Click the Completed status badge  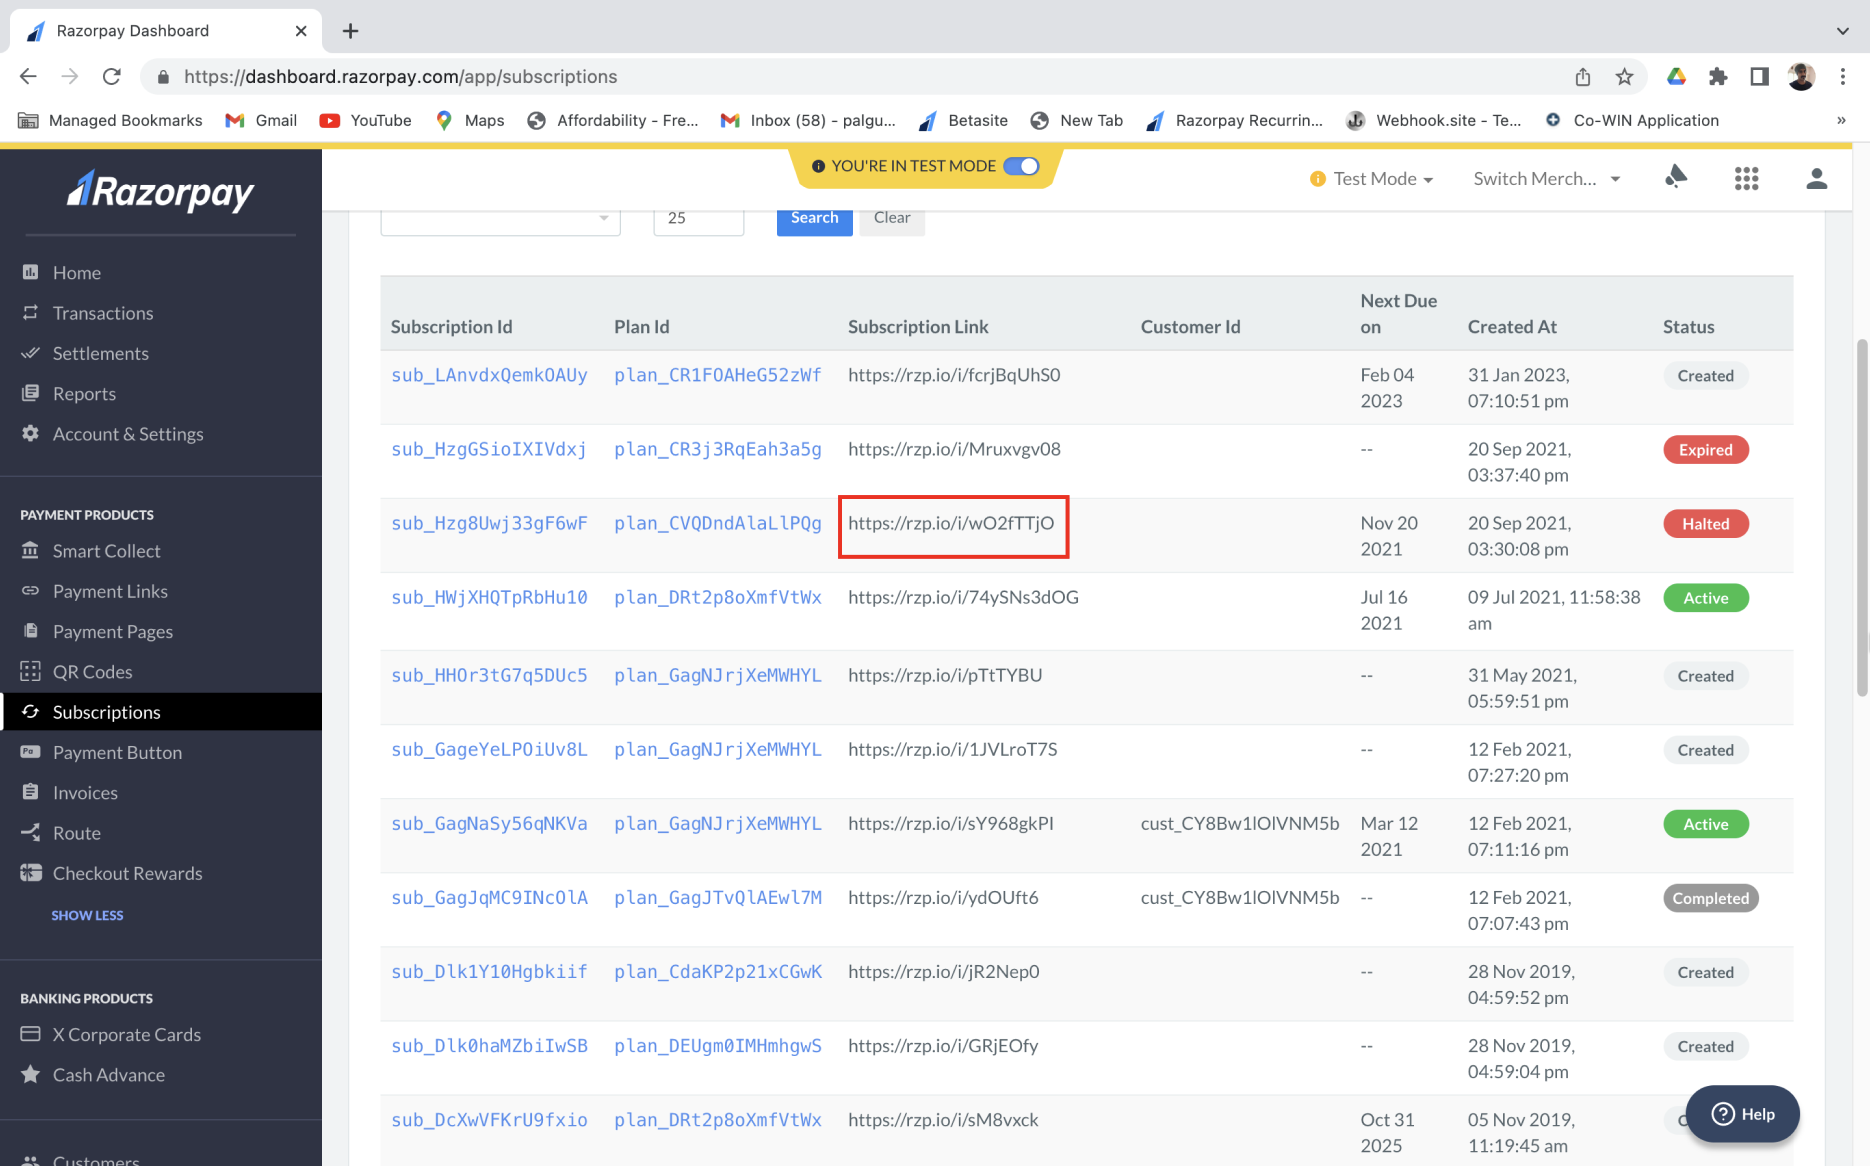point(1710,897)
